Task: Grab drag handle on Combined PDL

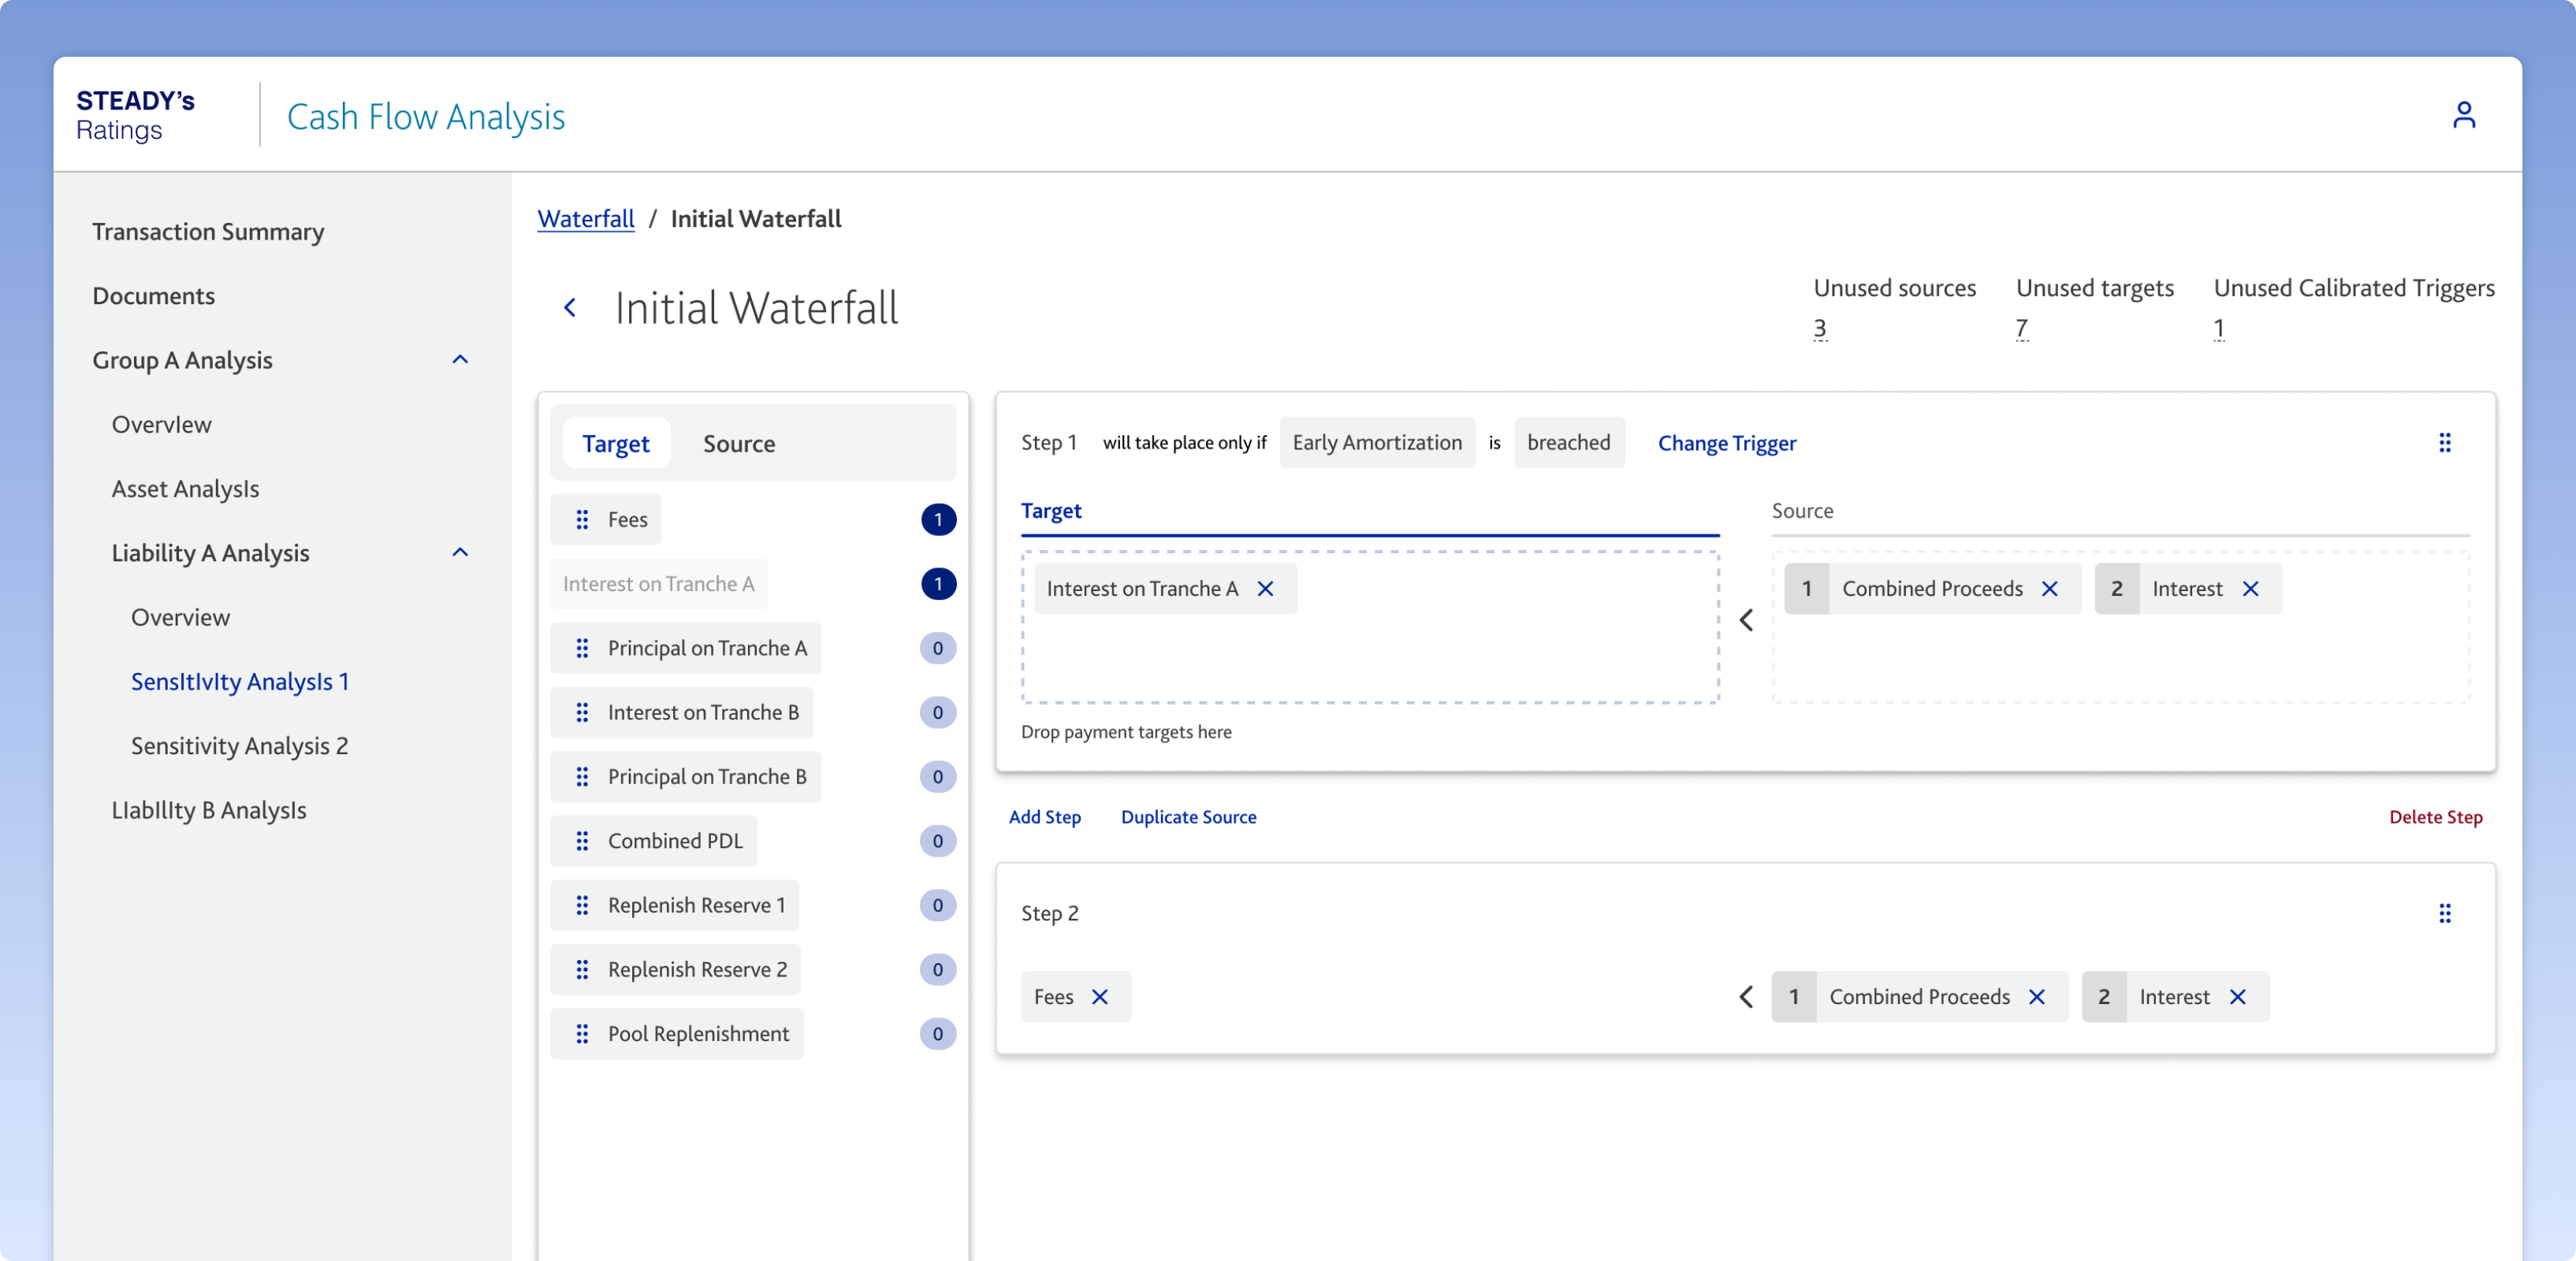Action: [x=582, y=841]
